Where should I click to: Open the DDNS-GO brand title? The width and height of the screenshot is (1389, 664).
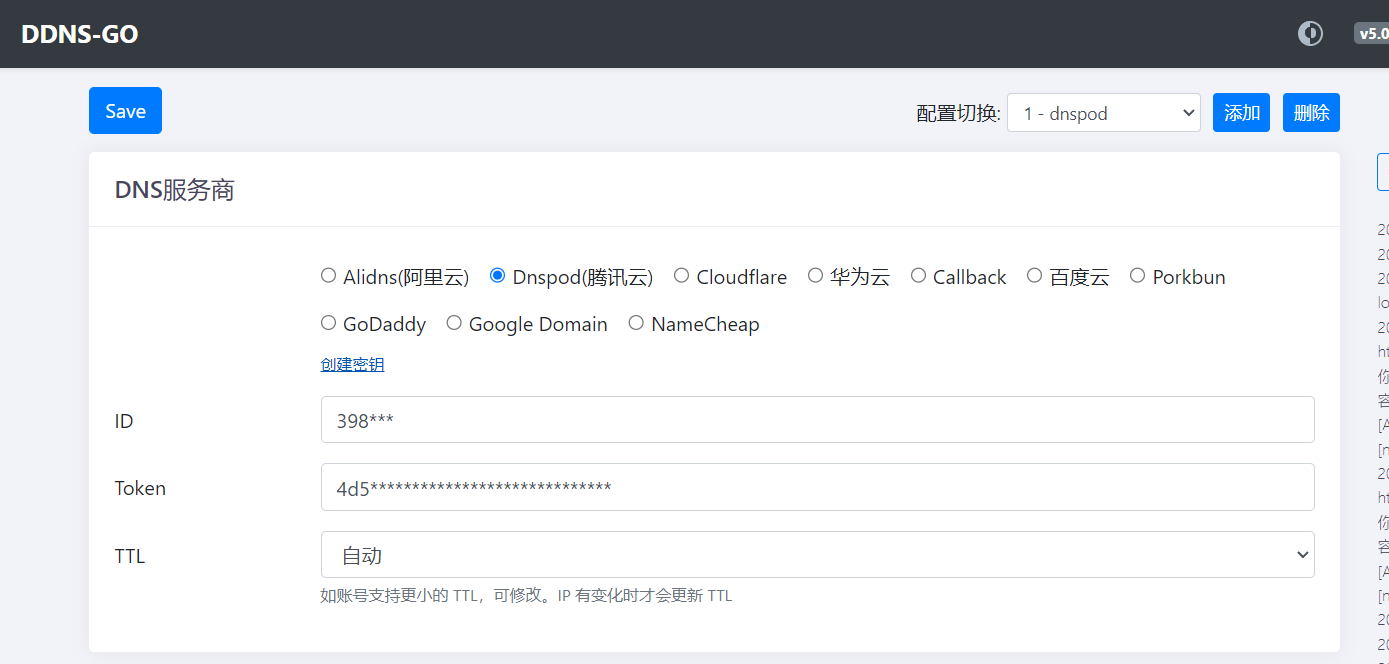(x=80, y=34)
